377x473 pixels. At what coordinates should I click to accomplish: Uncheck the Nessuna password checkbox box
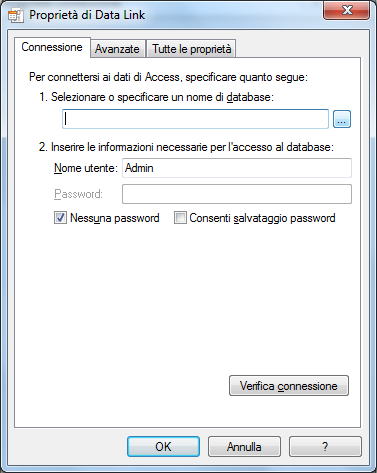60,218
